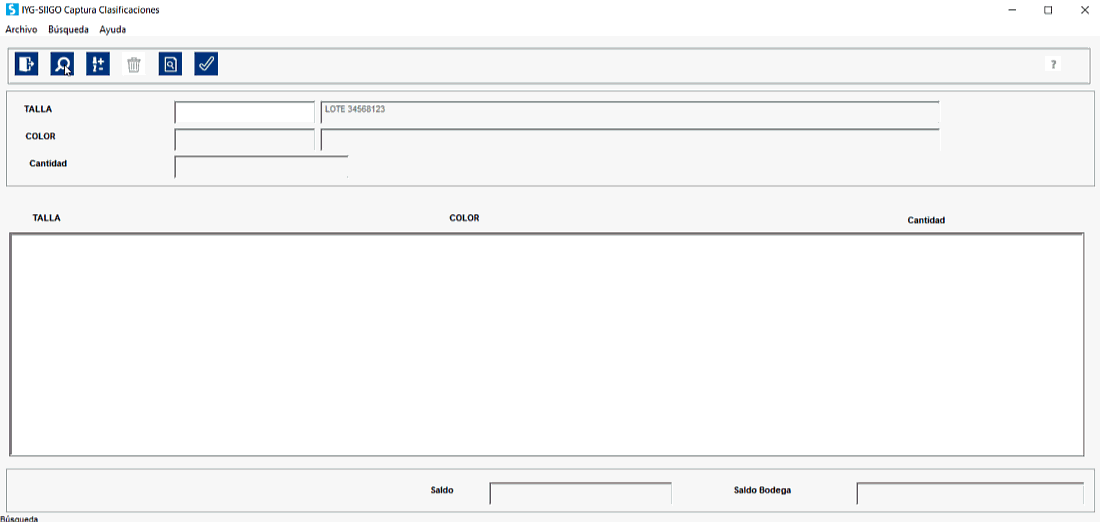Open the Archivo menu
1100x522 pixels.
click(x=21, y=30)
